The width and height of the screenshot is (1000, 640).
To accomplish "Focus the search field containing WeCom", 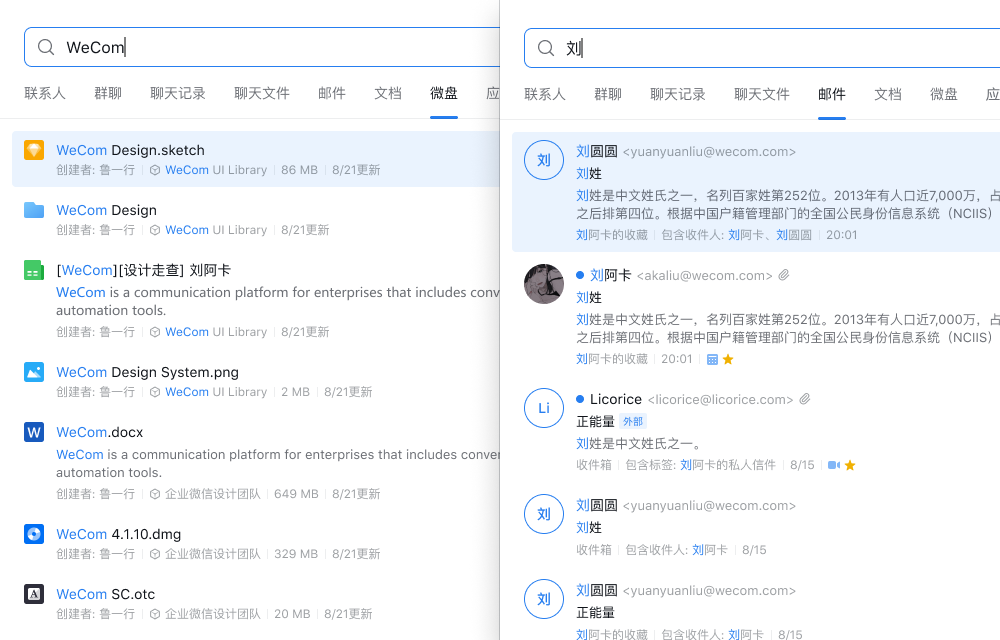I will point(262,47).
